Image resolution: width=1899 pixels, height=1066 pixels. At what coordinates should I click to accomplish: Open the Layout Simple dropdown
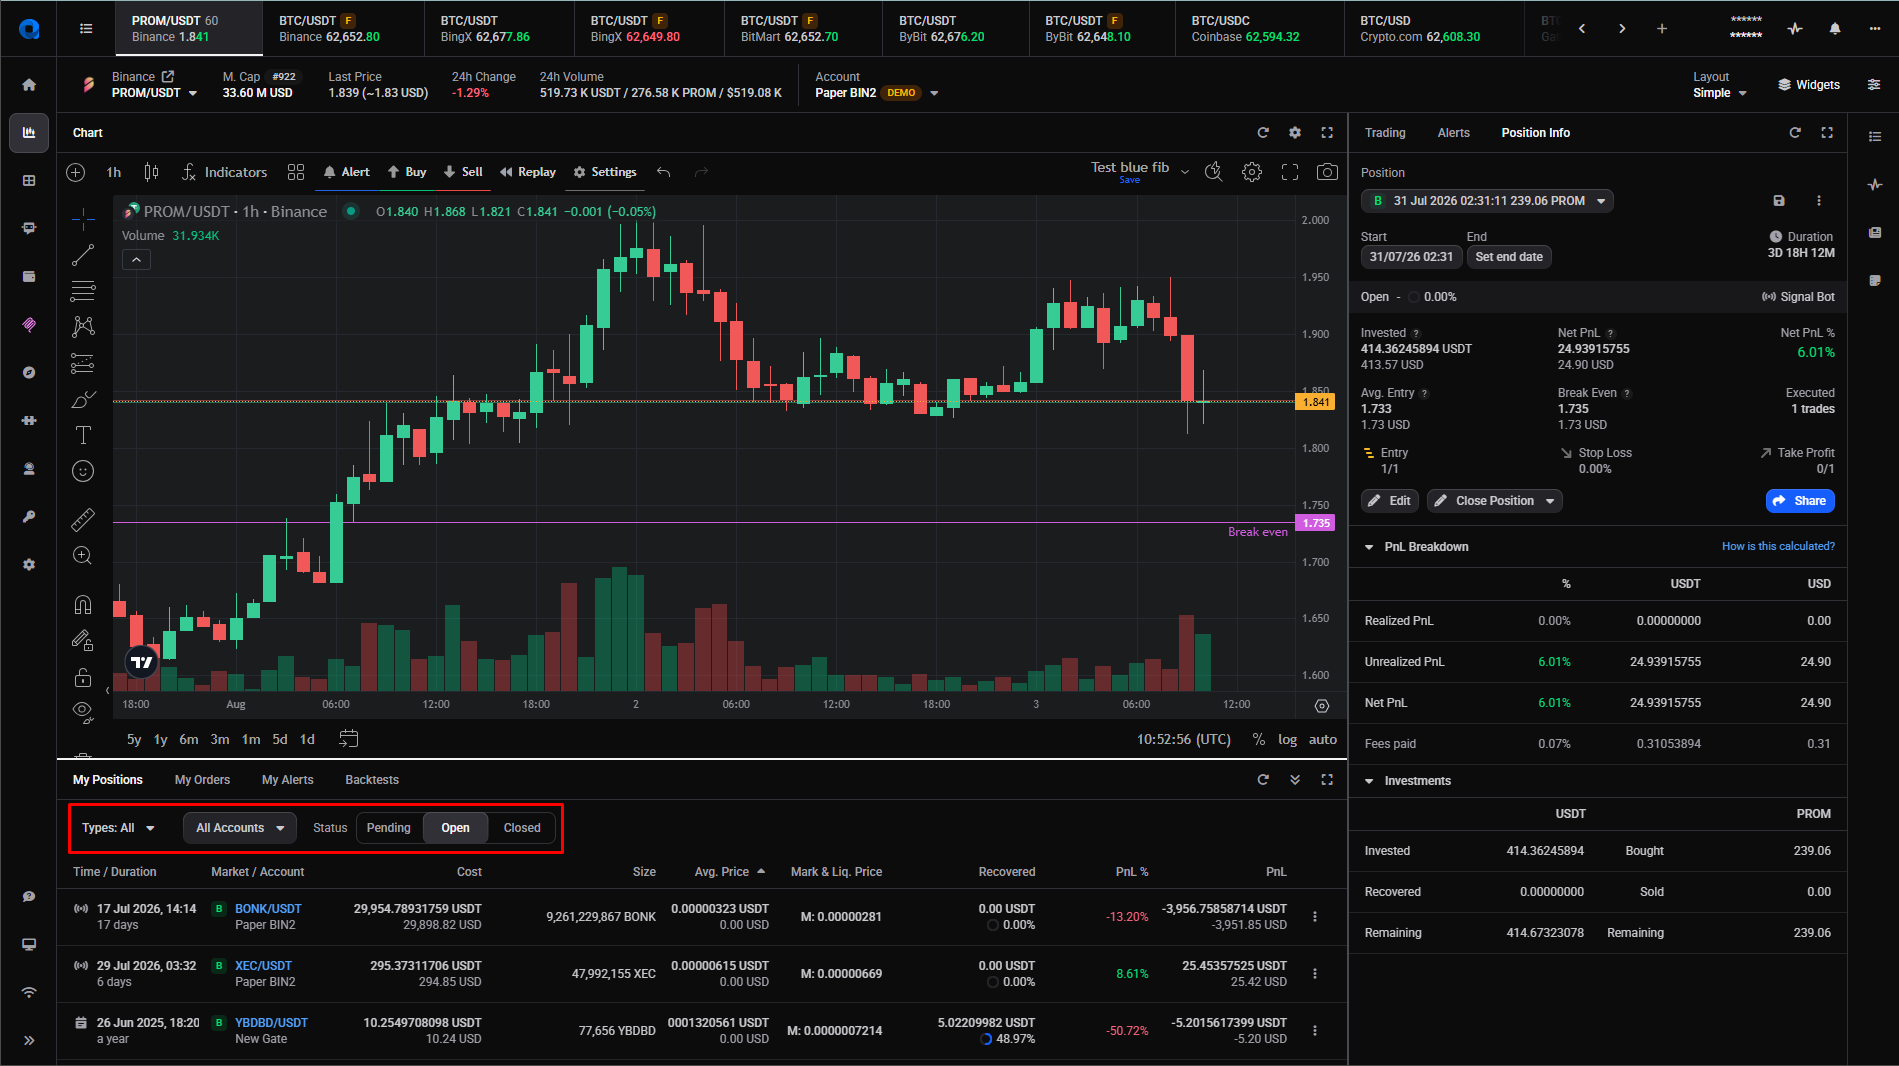pos(1720,93)
